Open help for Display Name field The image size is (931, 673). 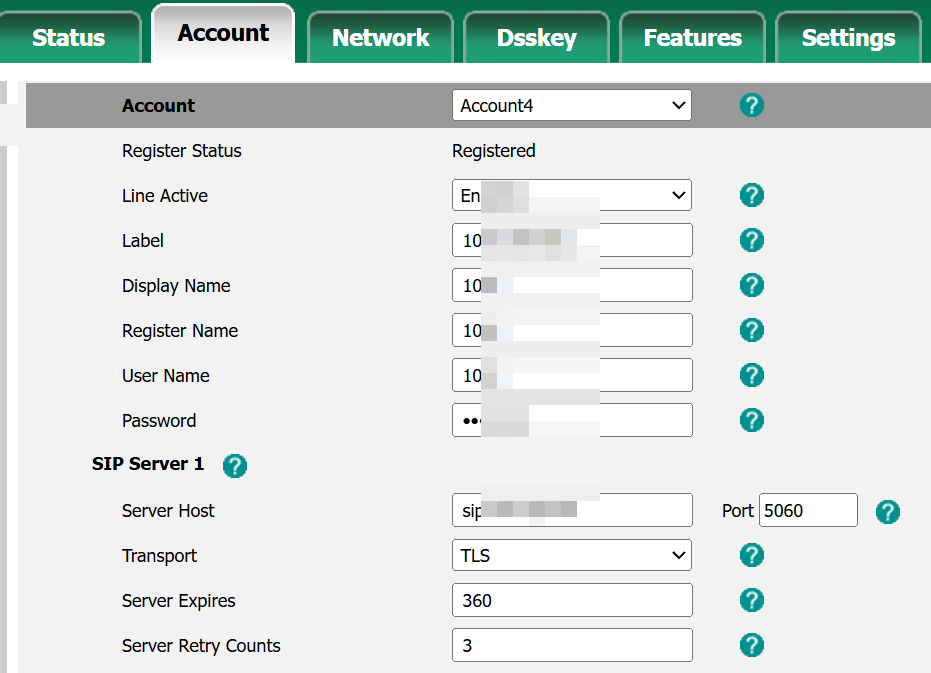click(x=751, y=285)
